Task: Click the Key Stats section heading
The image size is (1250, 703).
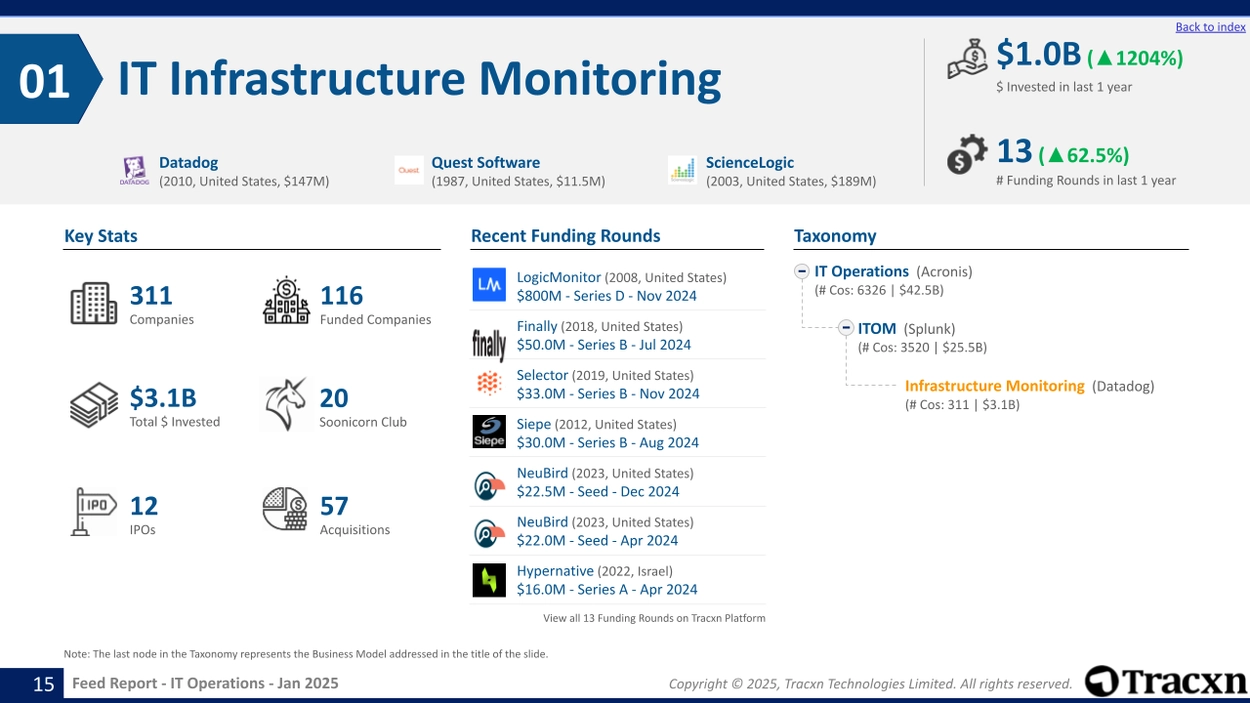Action: coord(101,236)
